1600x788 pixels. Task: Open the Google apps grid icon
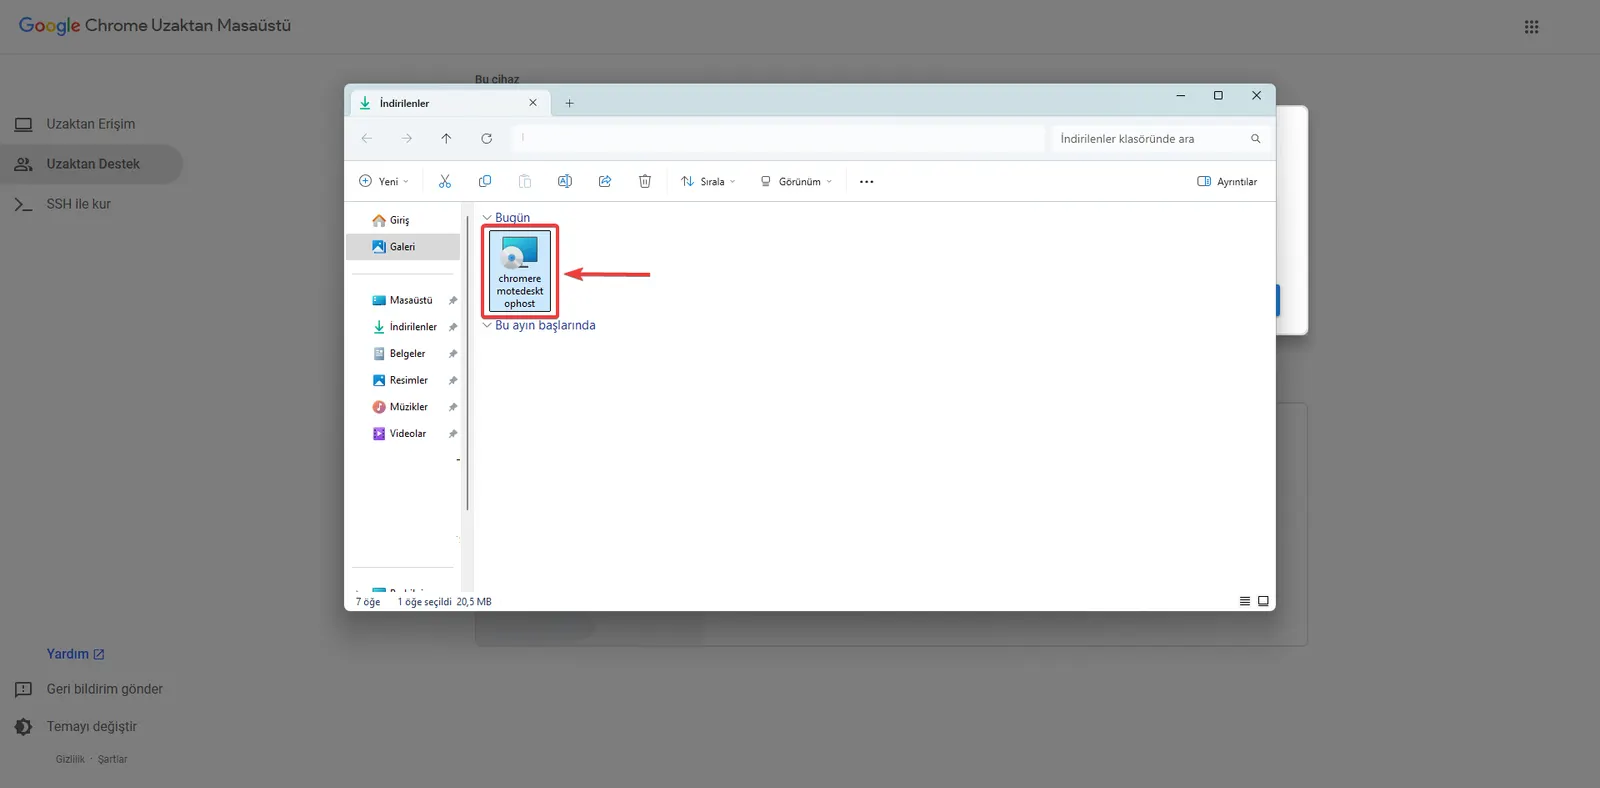pyautogui.click(x=1531, y=27)
